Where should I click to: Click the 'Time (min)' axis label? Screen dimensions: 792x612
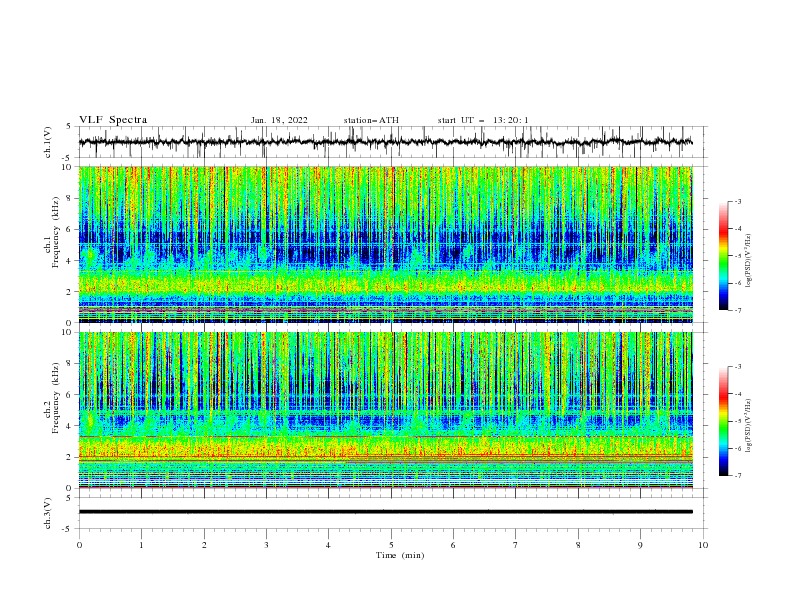[x=400, y=555]
